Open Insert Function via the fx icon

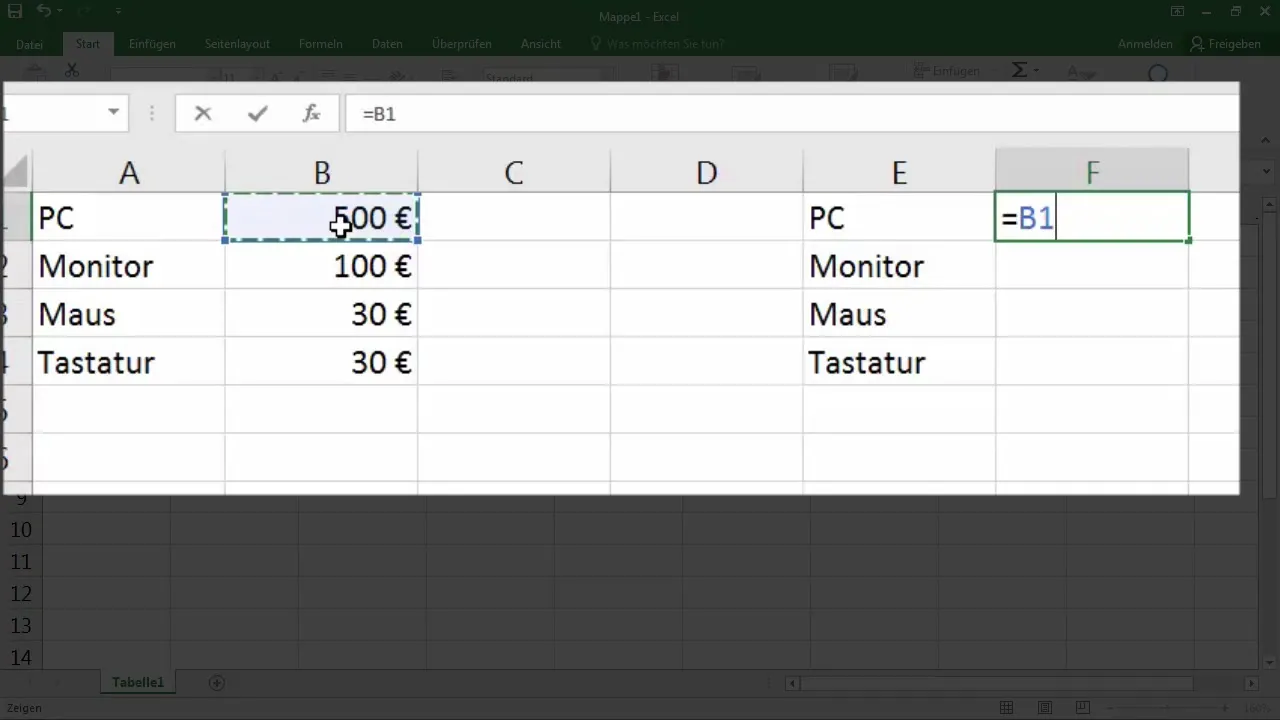312,114
